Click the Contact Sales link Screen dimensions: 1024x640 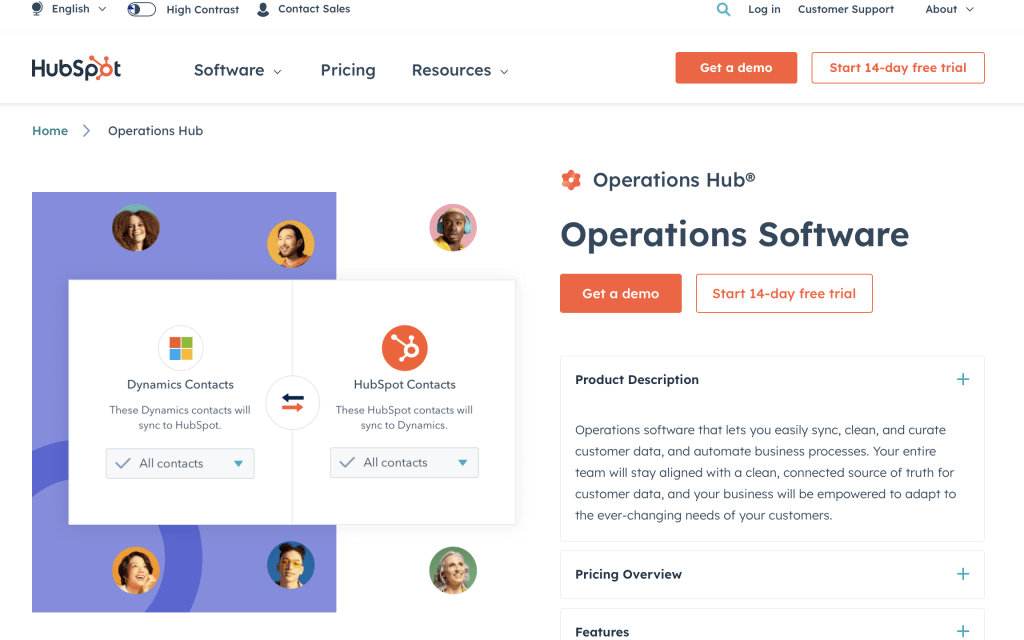(x=314, y=9)
